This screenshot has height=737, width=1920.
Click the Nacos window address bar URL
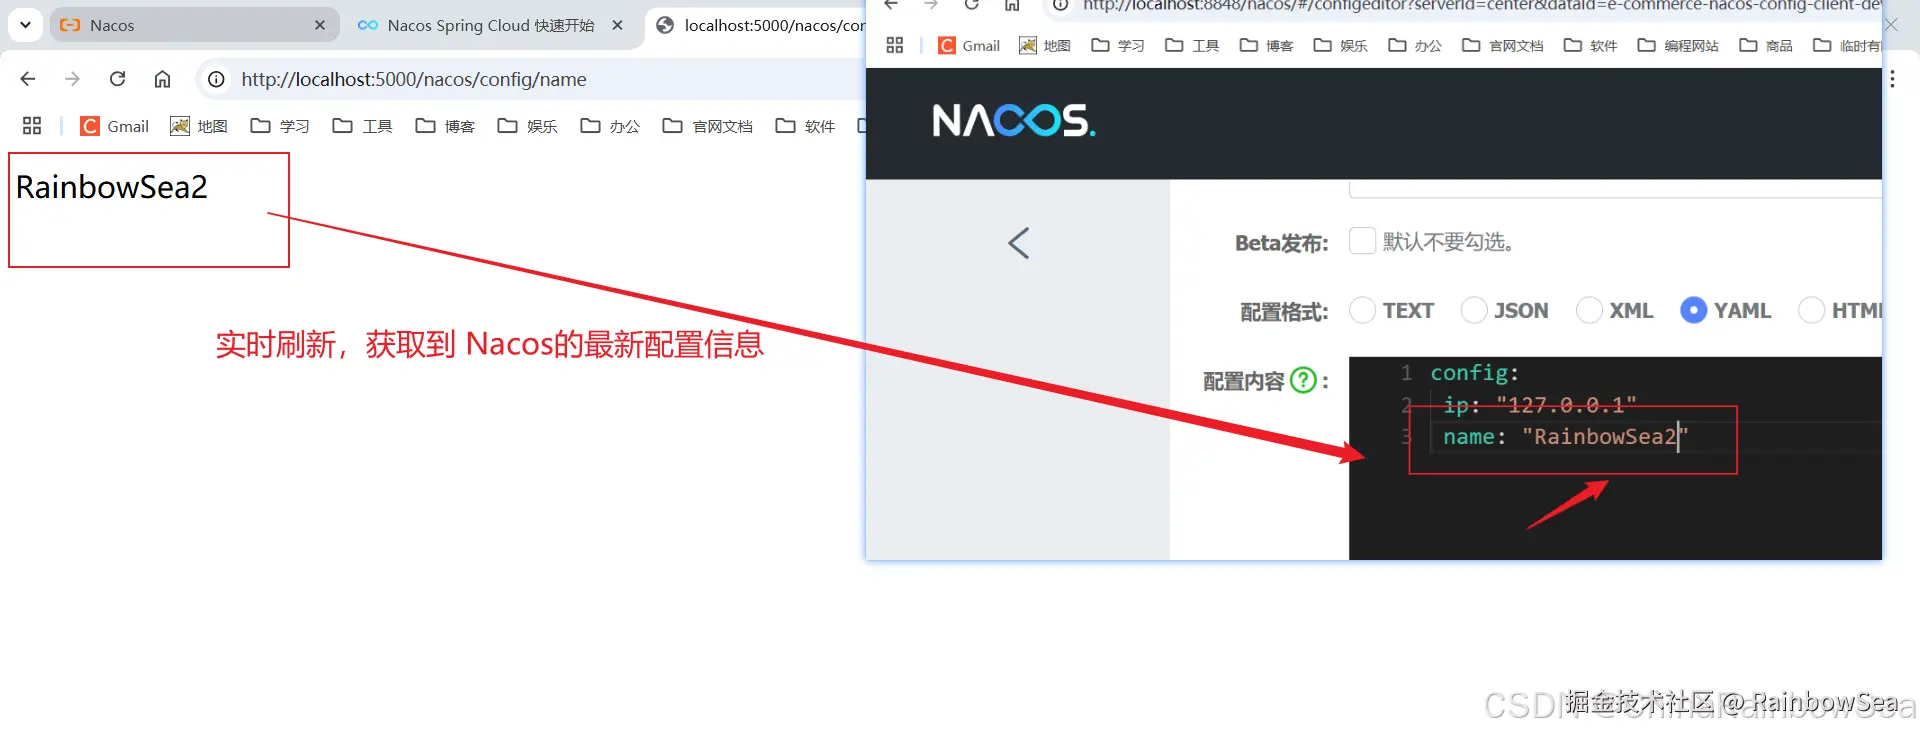point(1480,5)
